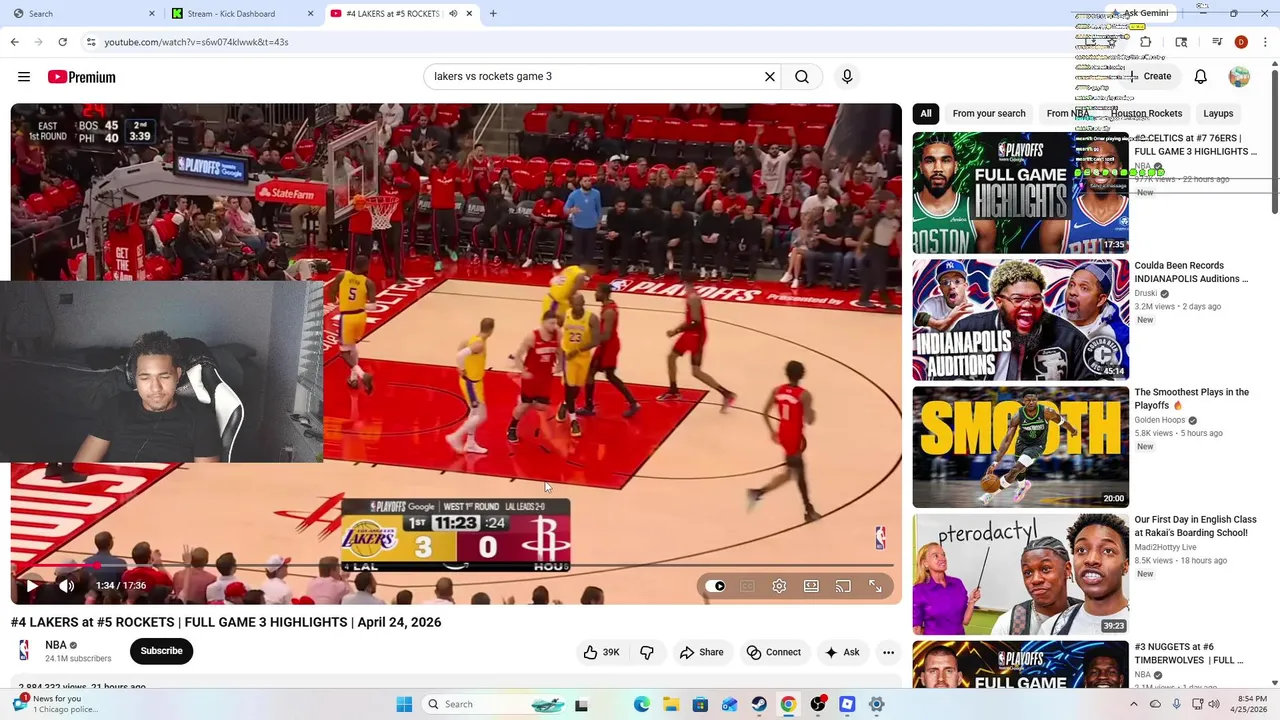Switch to the Search browser tab

[x=82, y=13]
